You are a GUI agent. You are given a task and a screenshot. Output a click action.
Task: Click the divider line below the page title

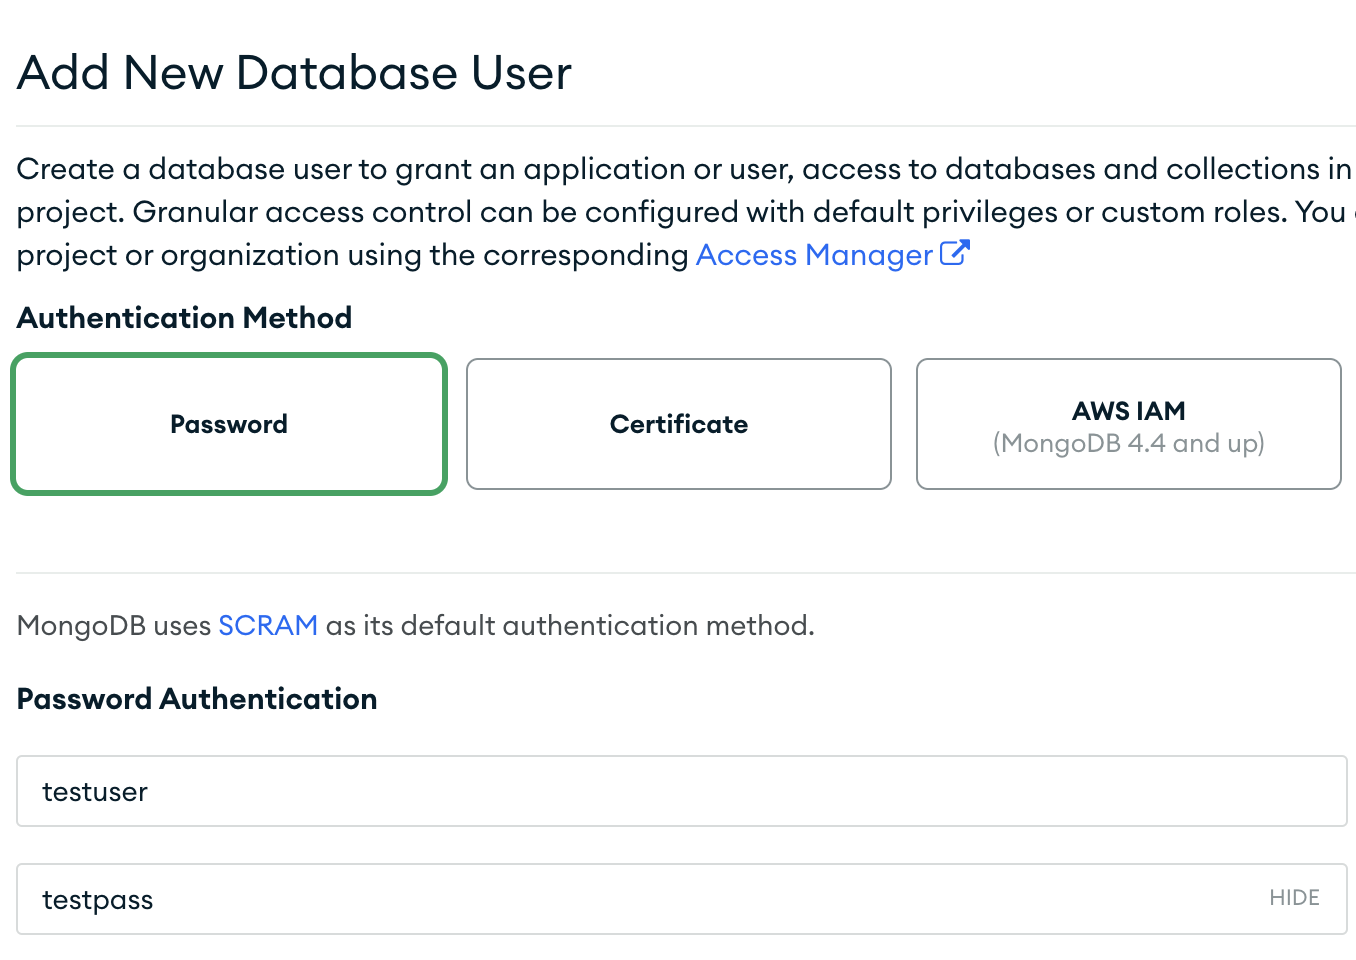[x=680, y=126]
